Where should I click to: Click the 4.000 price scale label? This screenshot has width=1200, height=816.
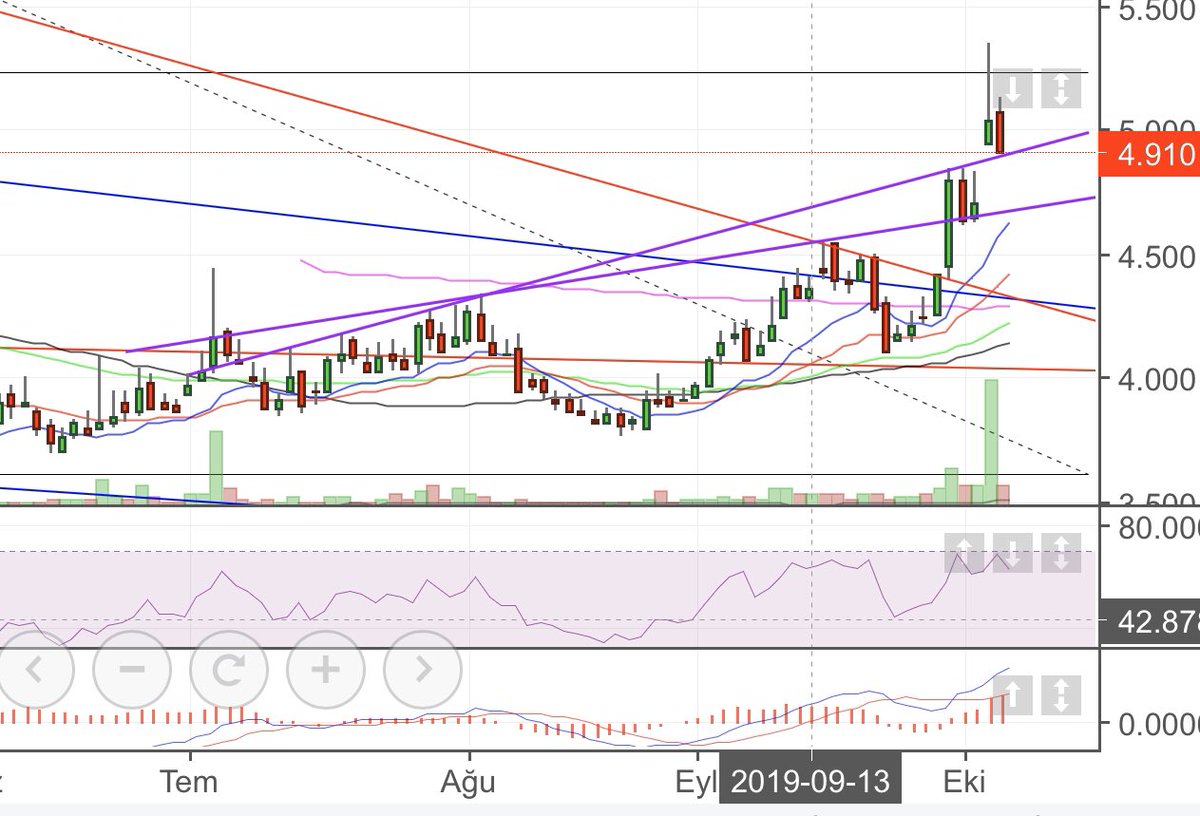[1158, 379]
